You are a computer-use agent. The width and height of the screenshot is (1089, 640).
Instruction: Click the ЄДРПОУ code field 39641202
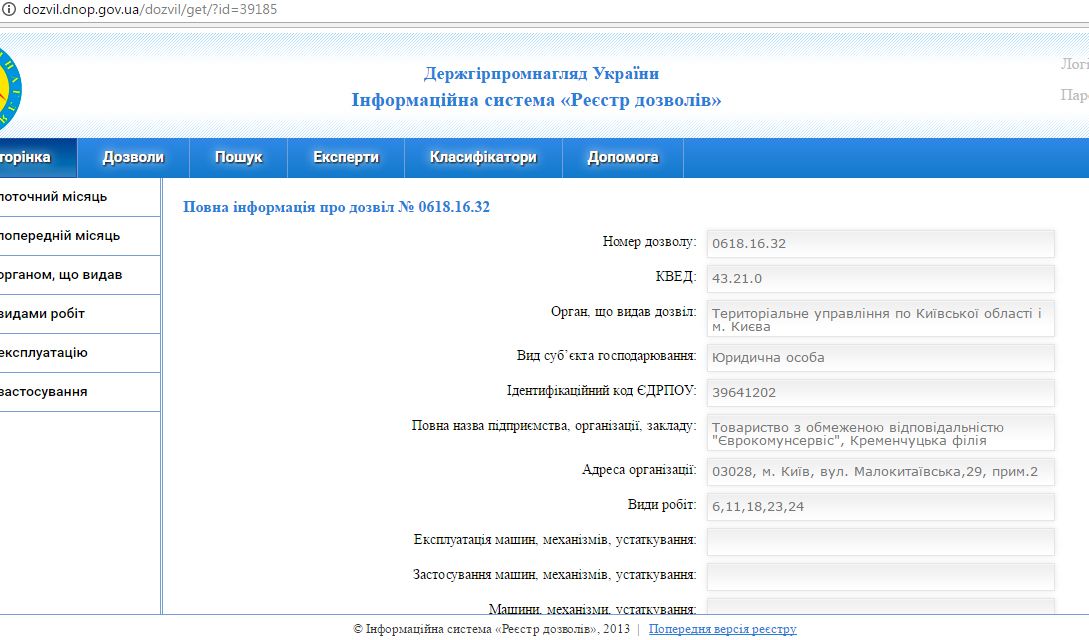880,393
